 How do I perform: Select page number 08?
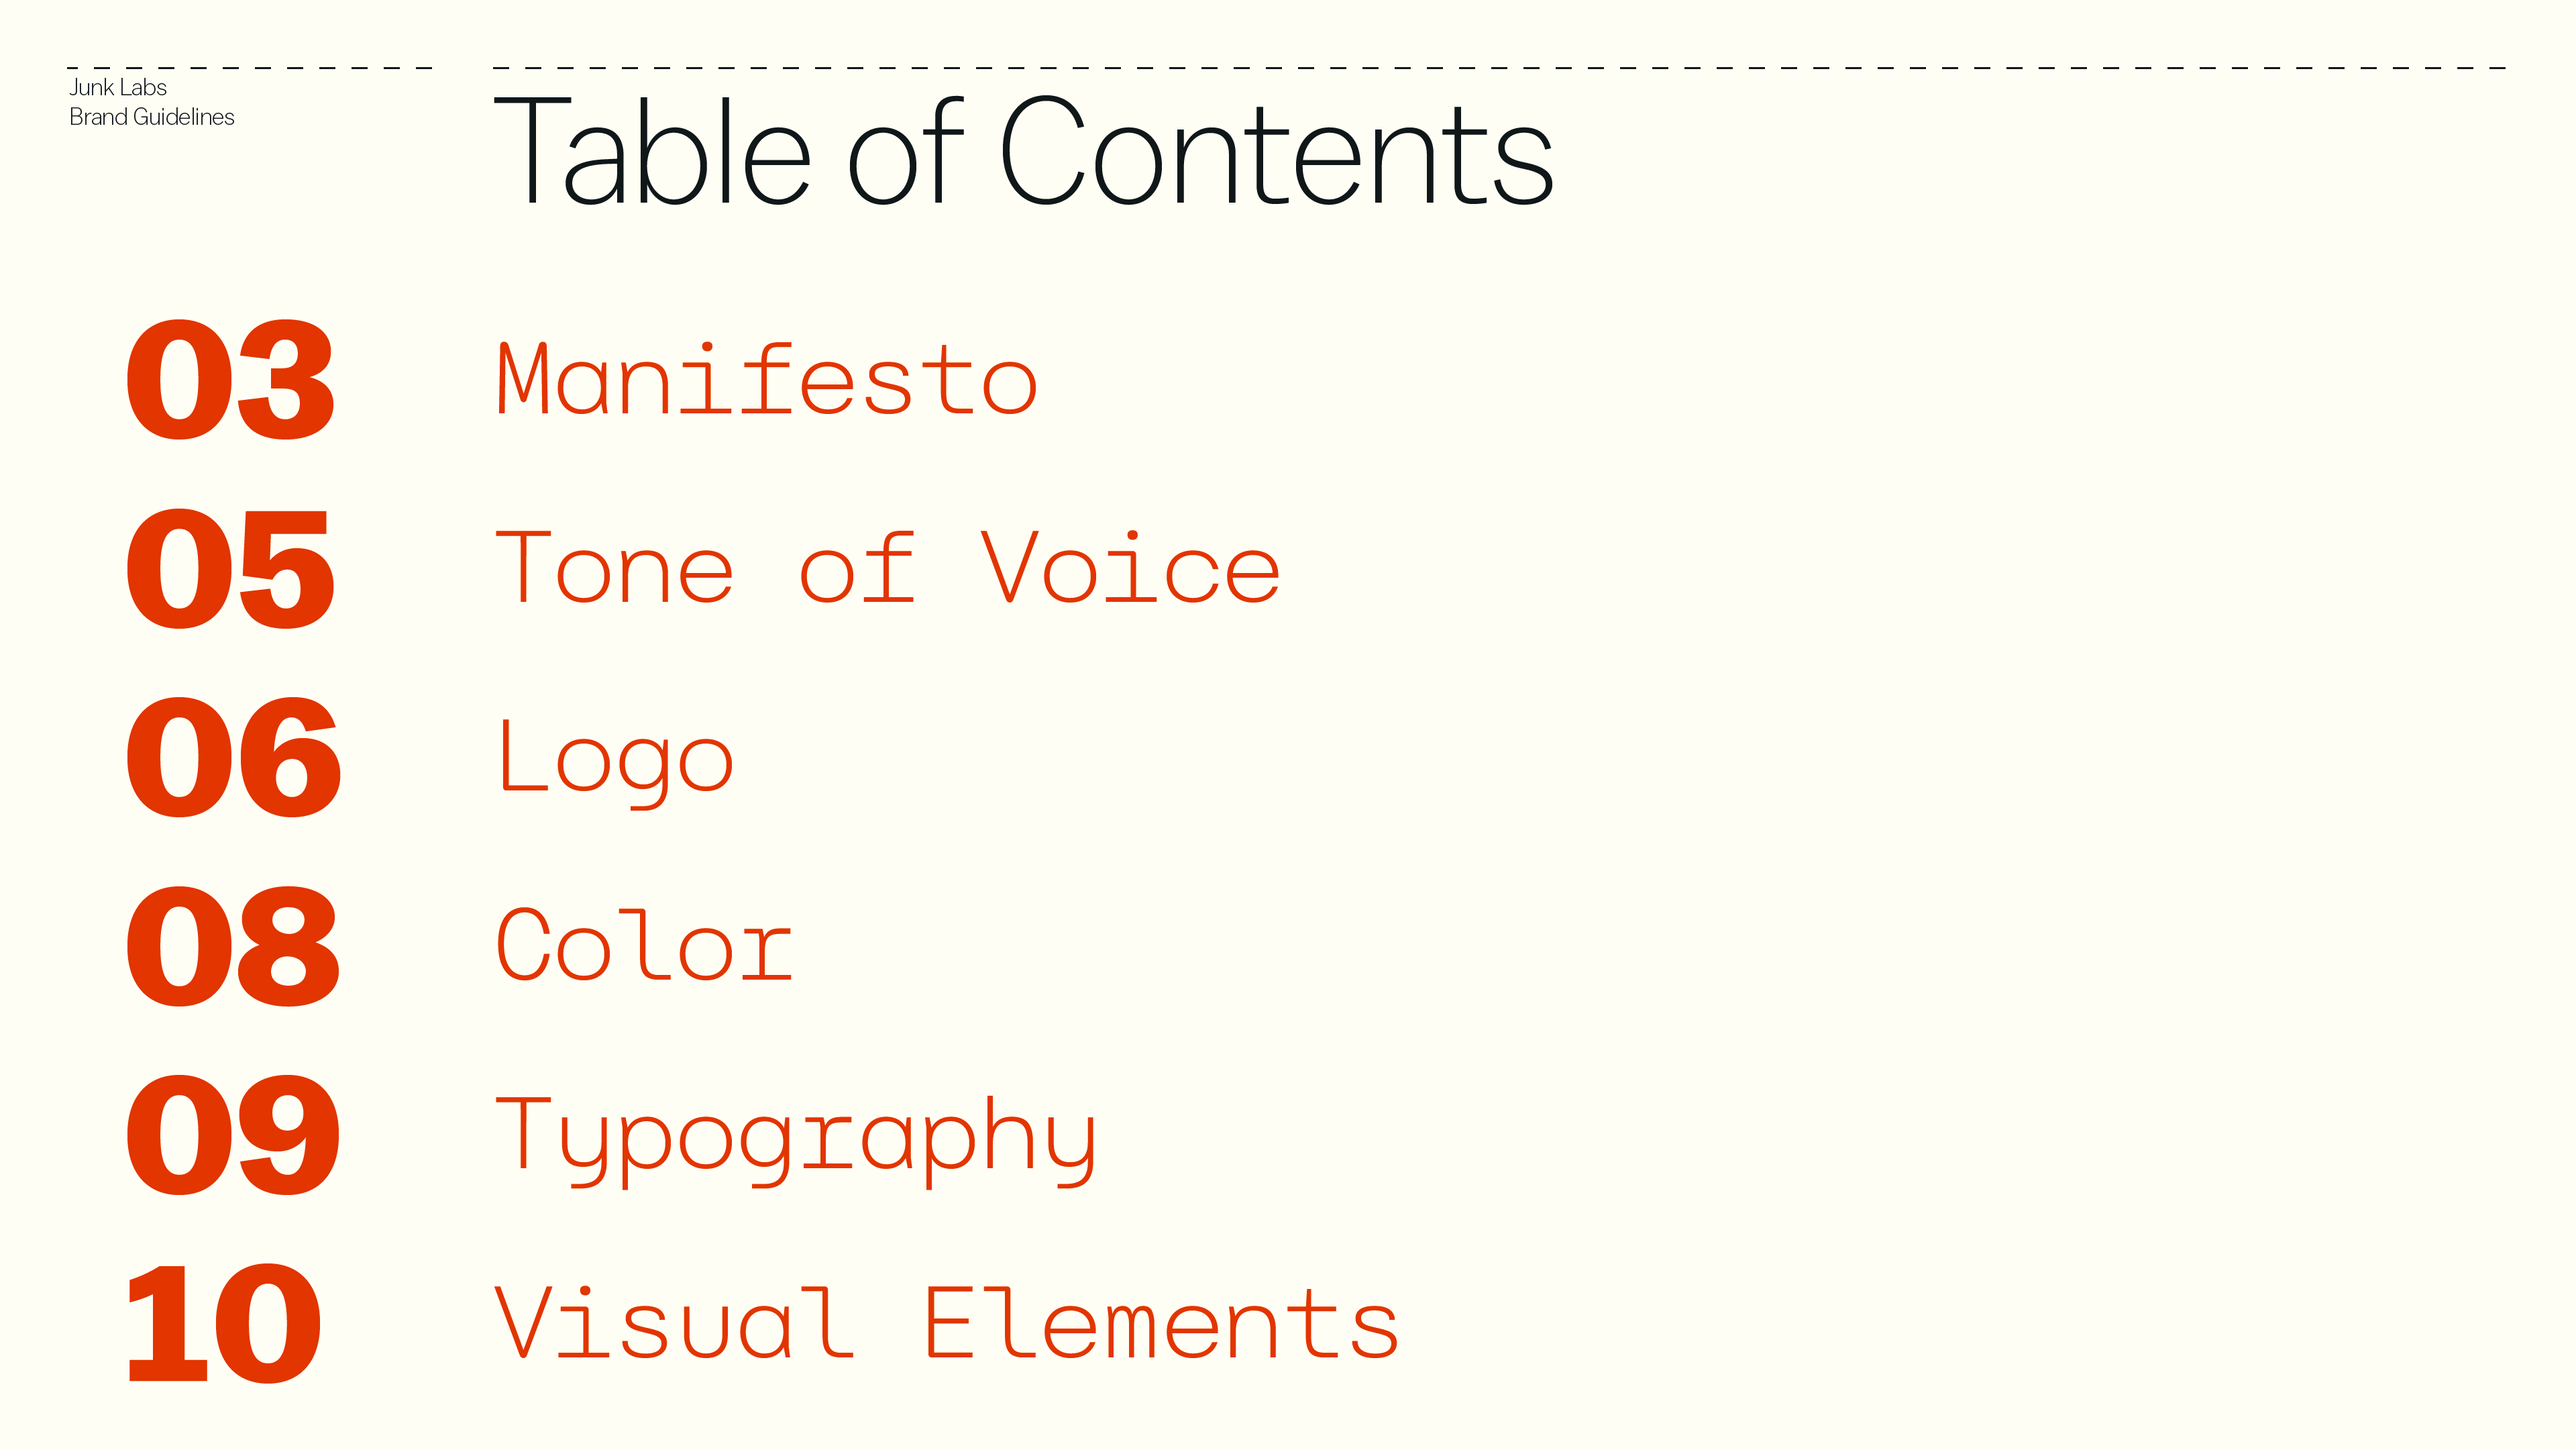pos(233,946)
